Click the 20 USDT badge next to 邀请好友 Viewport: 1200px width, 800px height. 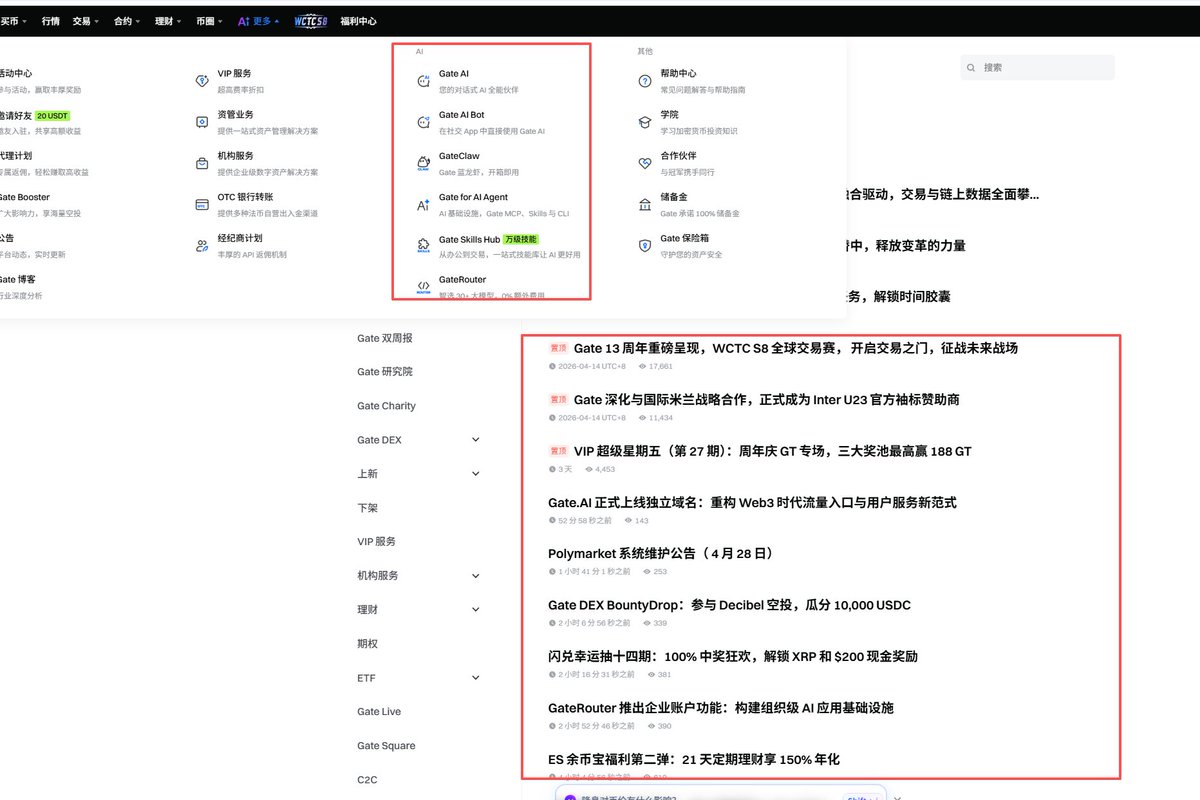click(53, 115)
